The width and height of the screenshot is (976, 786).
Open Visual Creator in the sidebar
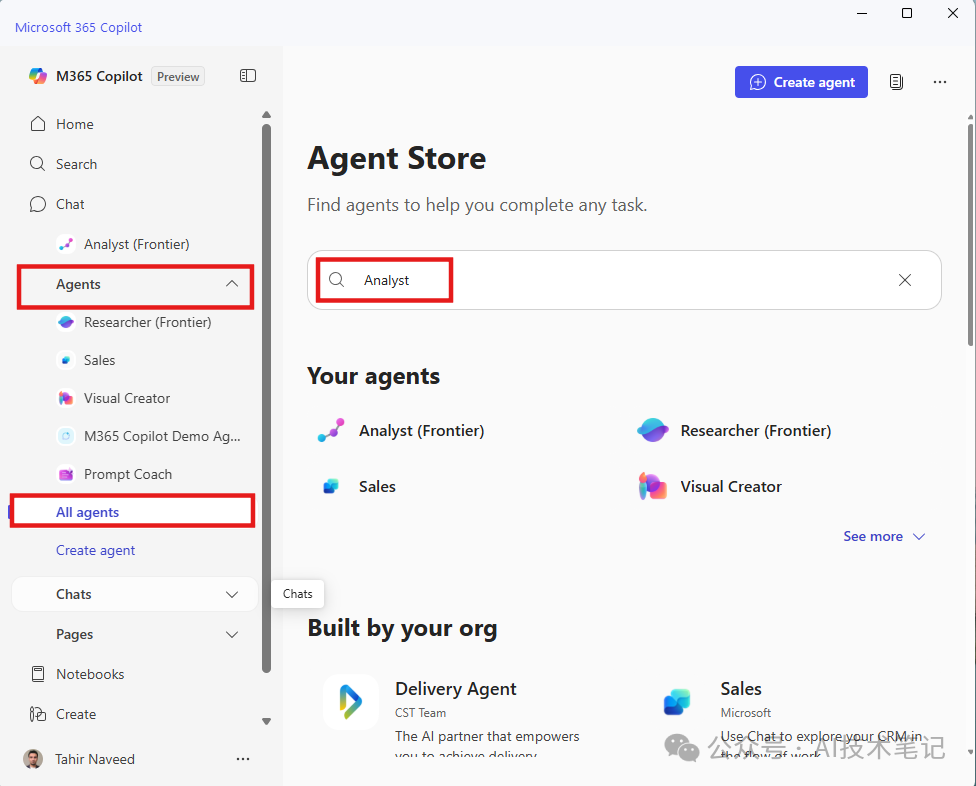click(127, 398)
